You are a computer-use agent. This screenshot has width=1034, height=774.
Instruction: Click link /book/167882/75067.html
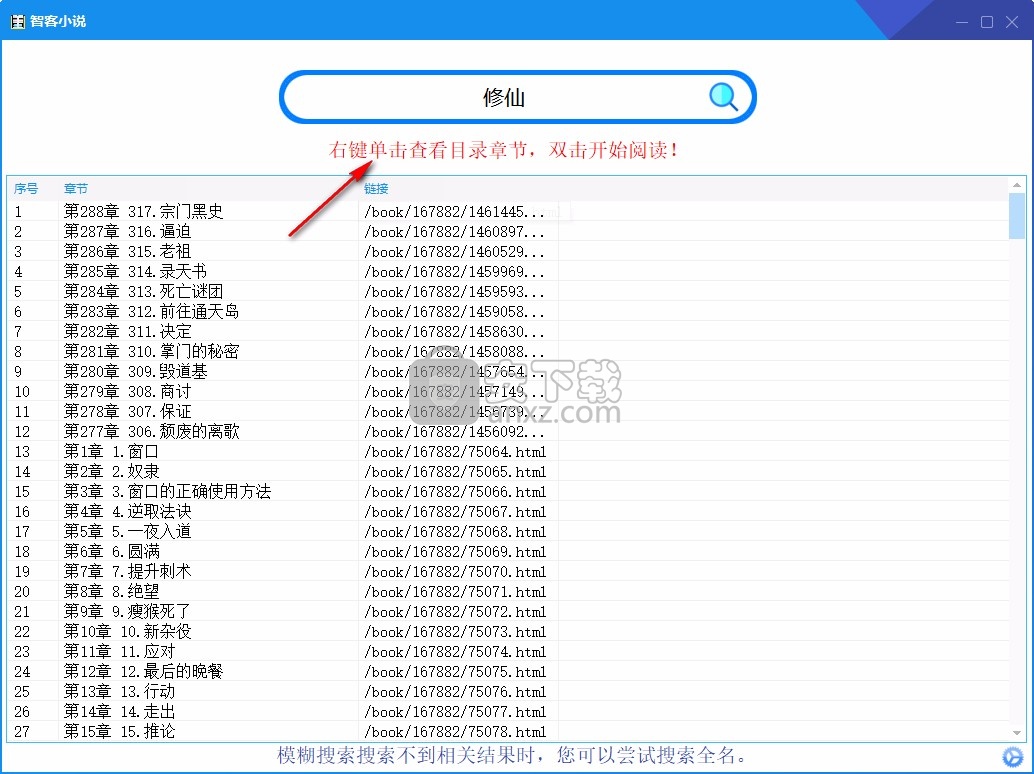tap(455, 512)
